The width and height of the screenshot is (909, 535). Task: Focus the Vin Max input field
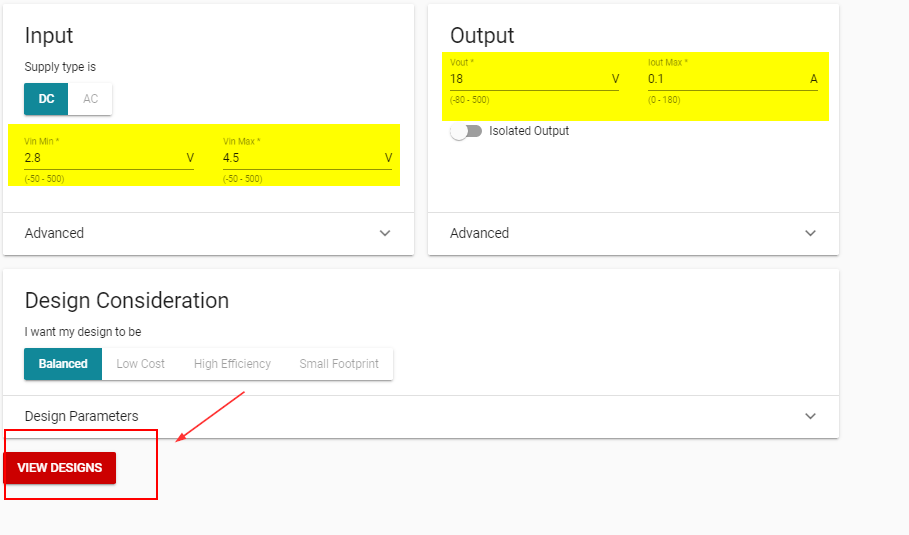(300, 158)
